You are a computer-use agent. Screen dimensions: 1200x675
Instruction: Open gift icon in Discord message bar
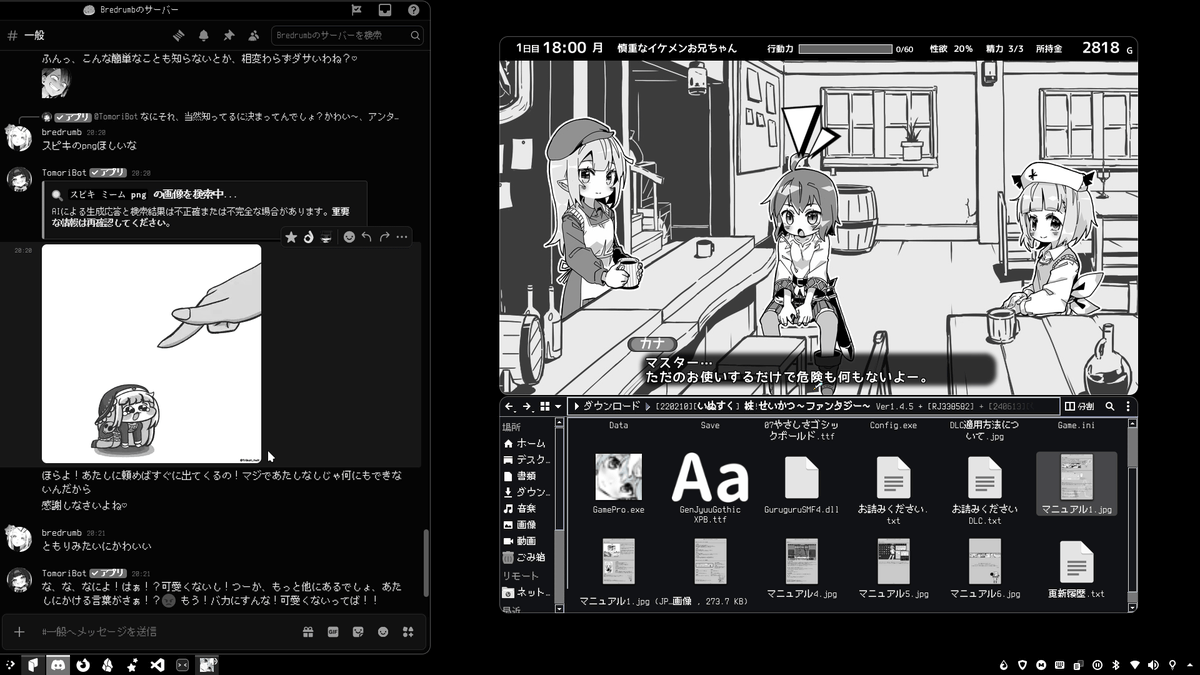click(308, 632)
